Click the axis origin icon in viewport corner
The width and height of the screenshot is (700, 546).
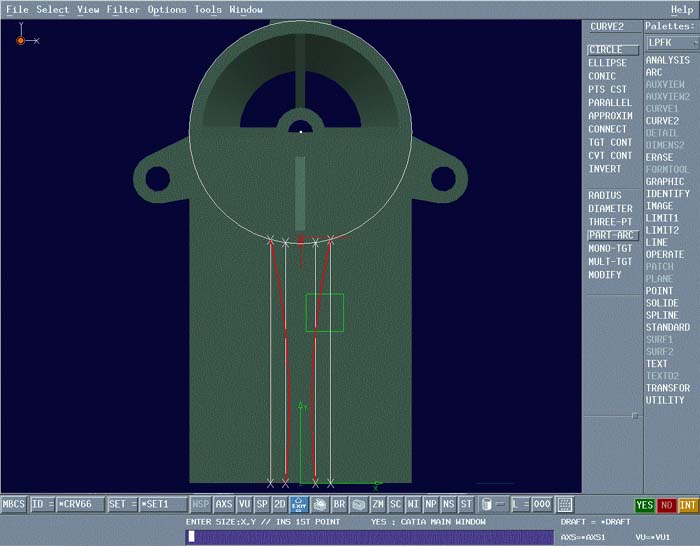[x=22, y=40]
